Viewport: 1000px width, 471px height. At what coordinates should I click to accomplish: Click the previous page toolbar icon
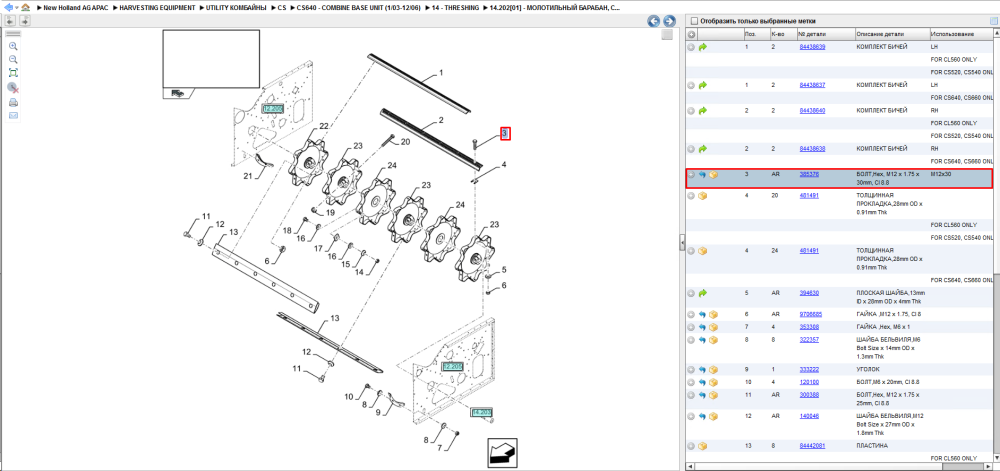tap(11, 21)
